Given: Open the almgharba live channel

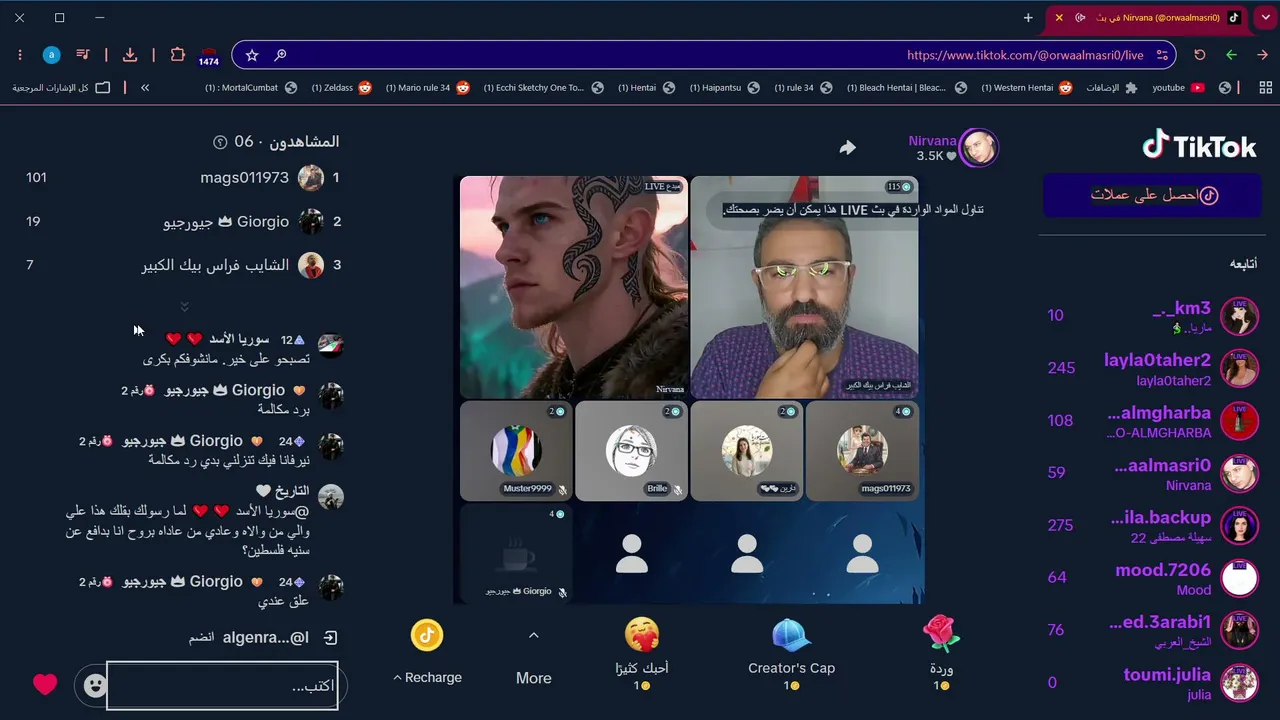Looking at the screenshot, I should pos(1151,421).
